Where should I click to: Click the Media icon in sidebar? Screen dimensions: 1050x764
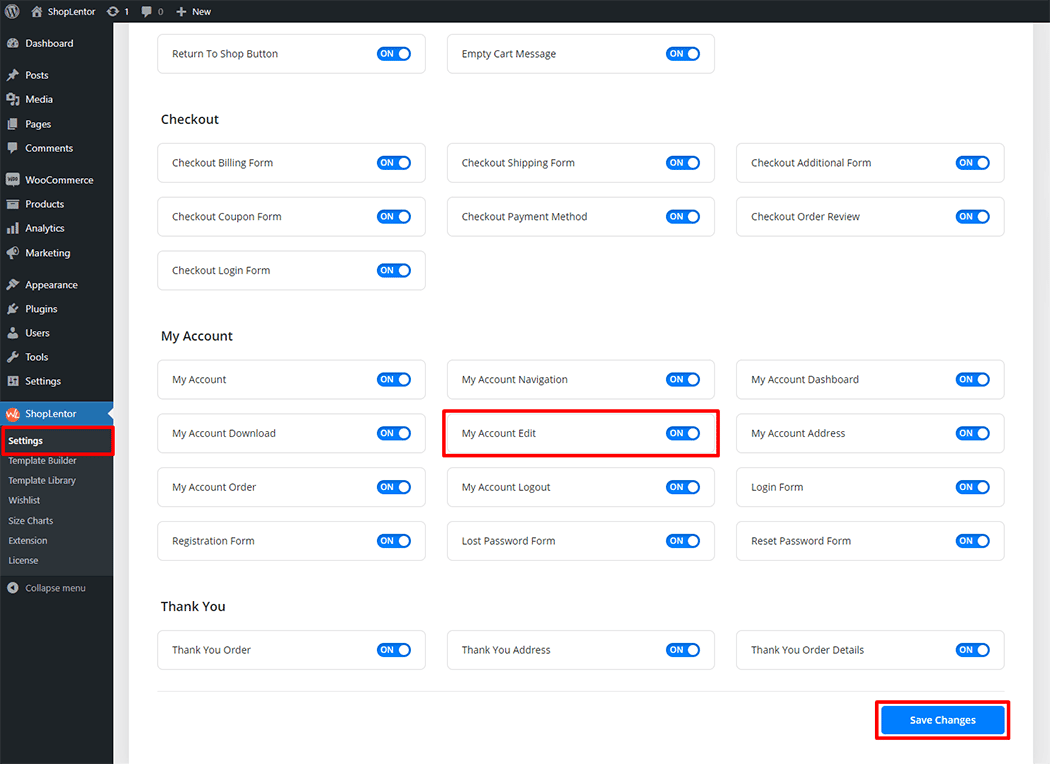pos(13,100)
